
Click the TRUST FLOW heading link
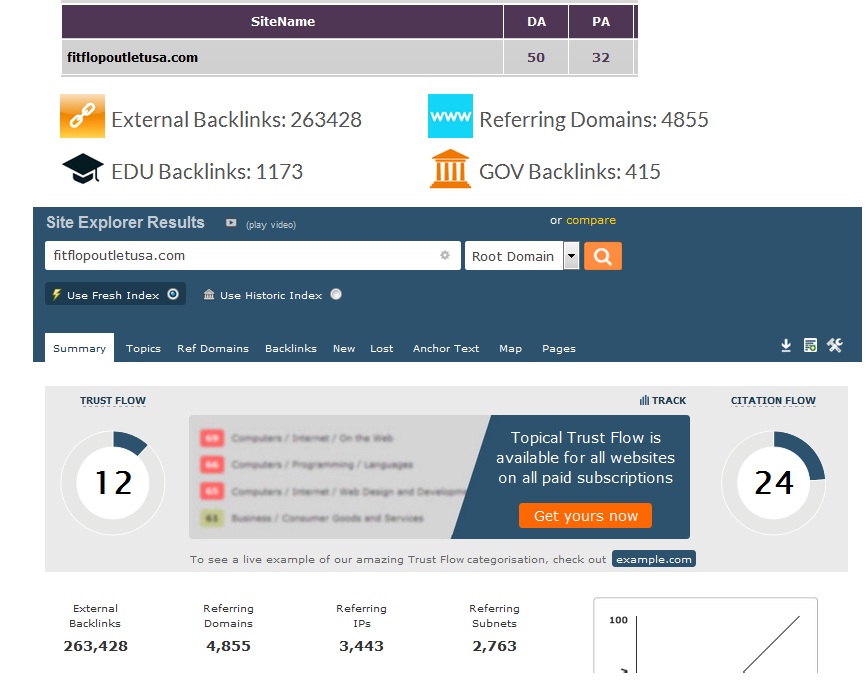coord(113,401)
